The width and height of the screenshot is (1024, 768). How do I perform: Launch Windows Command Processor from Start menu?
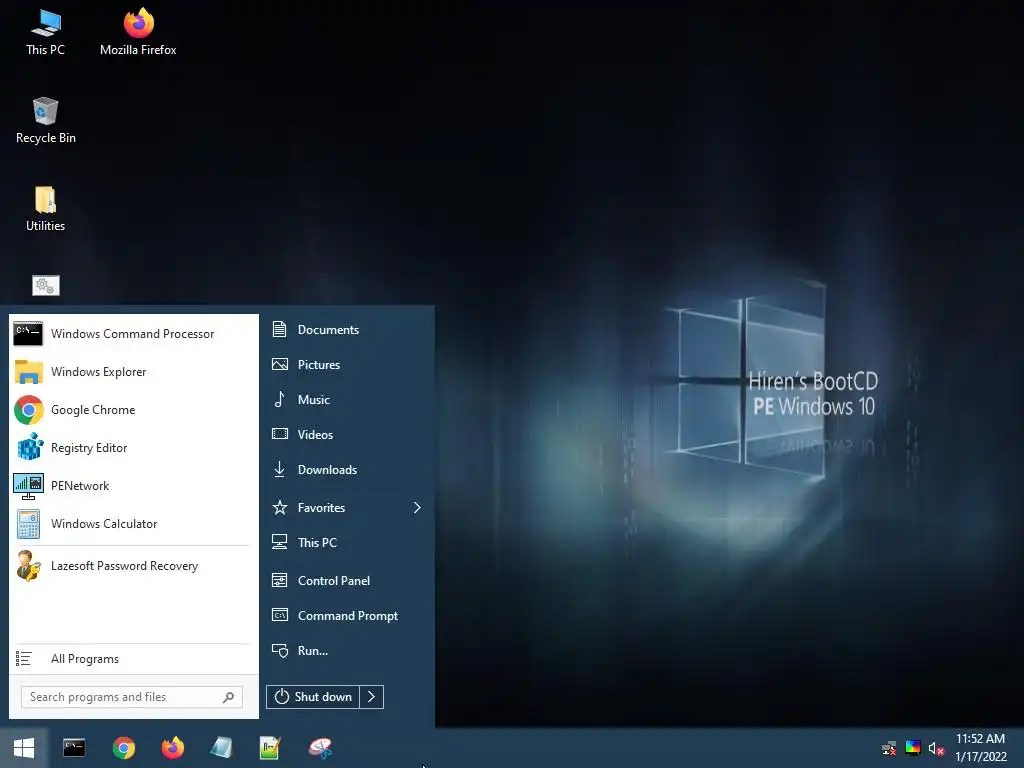133,334
